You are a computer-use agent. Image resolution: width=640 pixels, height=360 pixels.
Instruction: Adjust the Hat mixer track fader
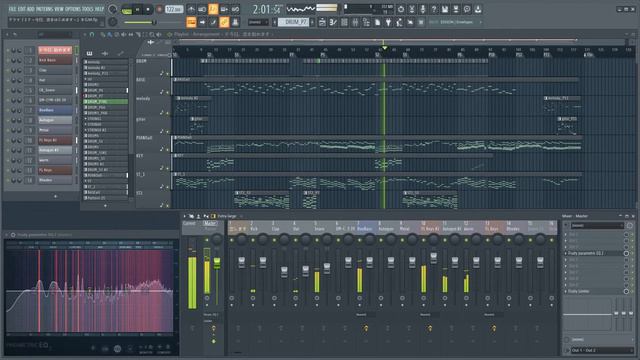point(305,270)
